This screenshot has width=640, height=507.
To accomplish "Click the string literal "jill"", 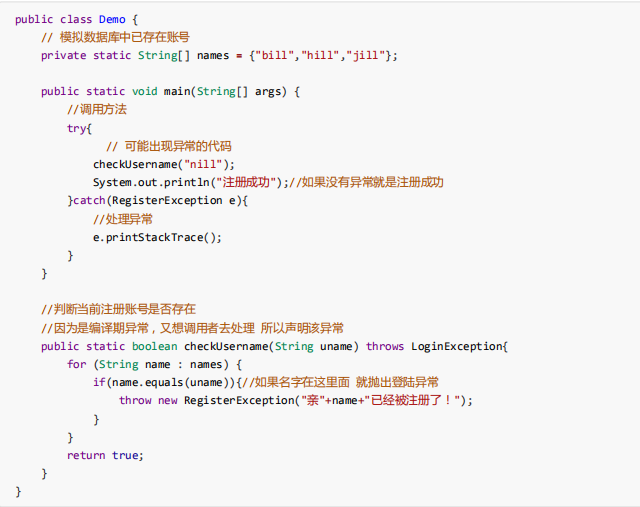I will [x=366, y=55].
